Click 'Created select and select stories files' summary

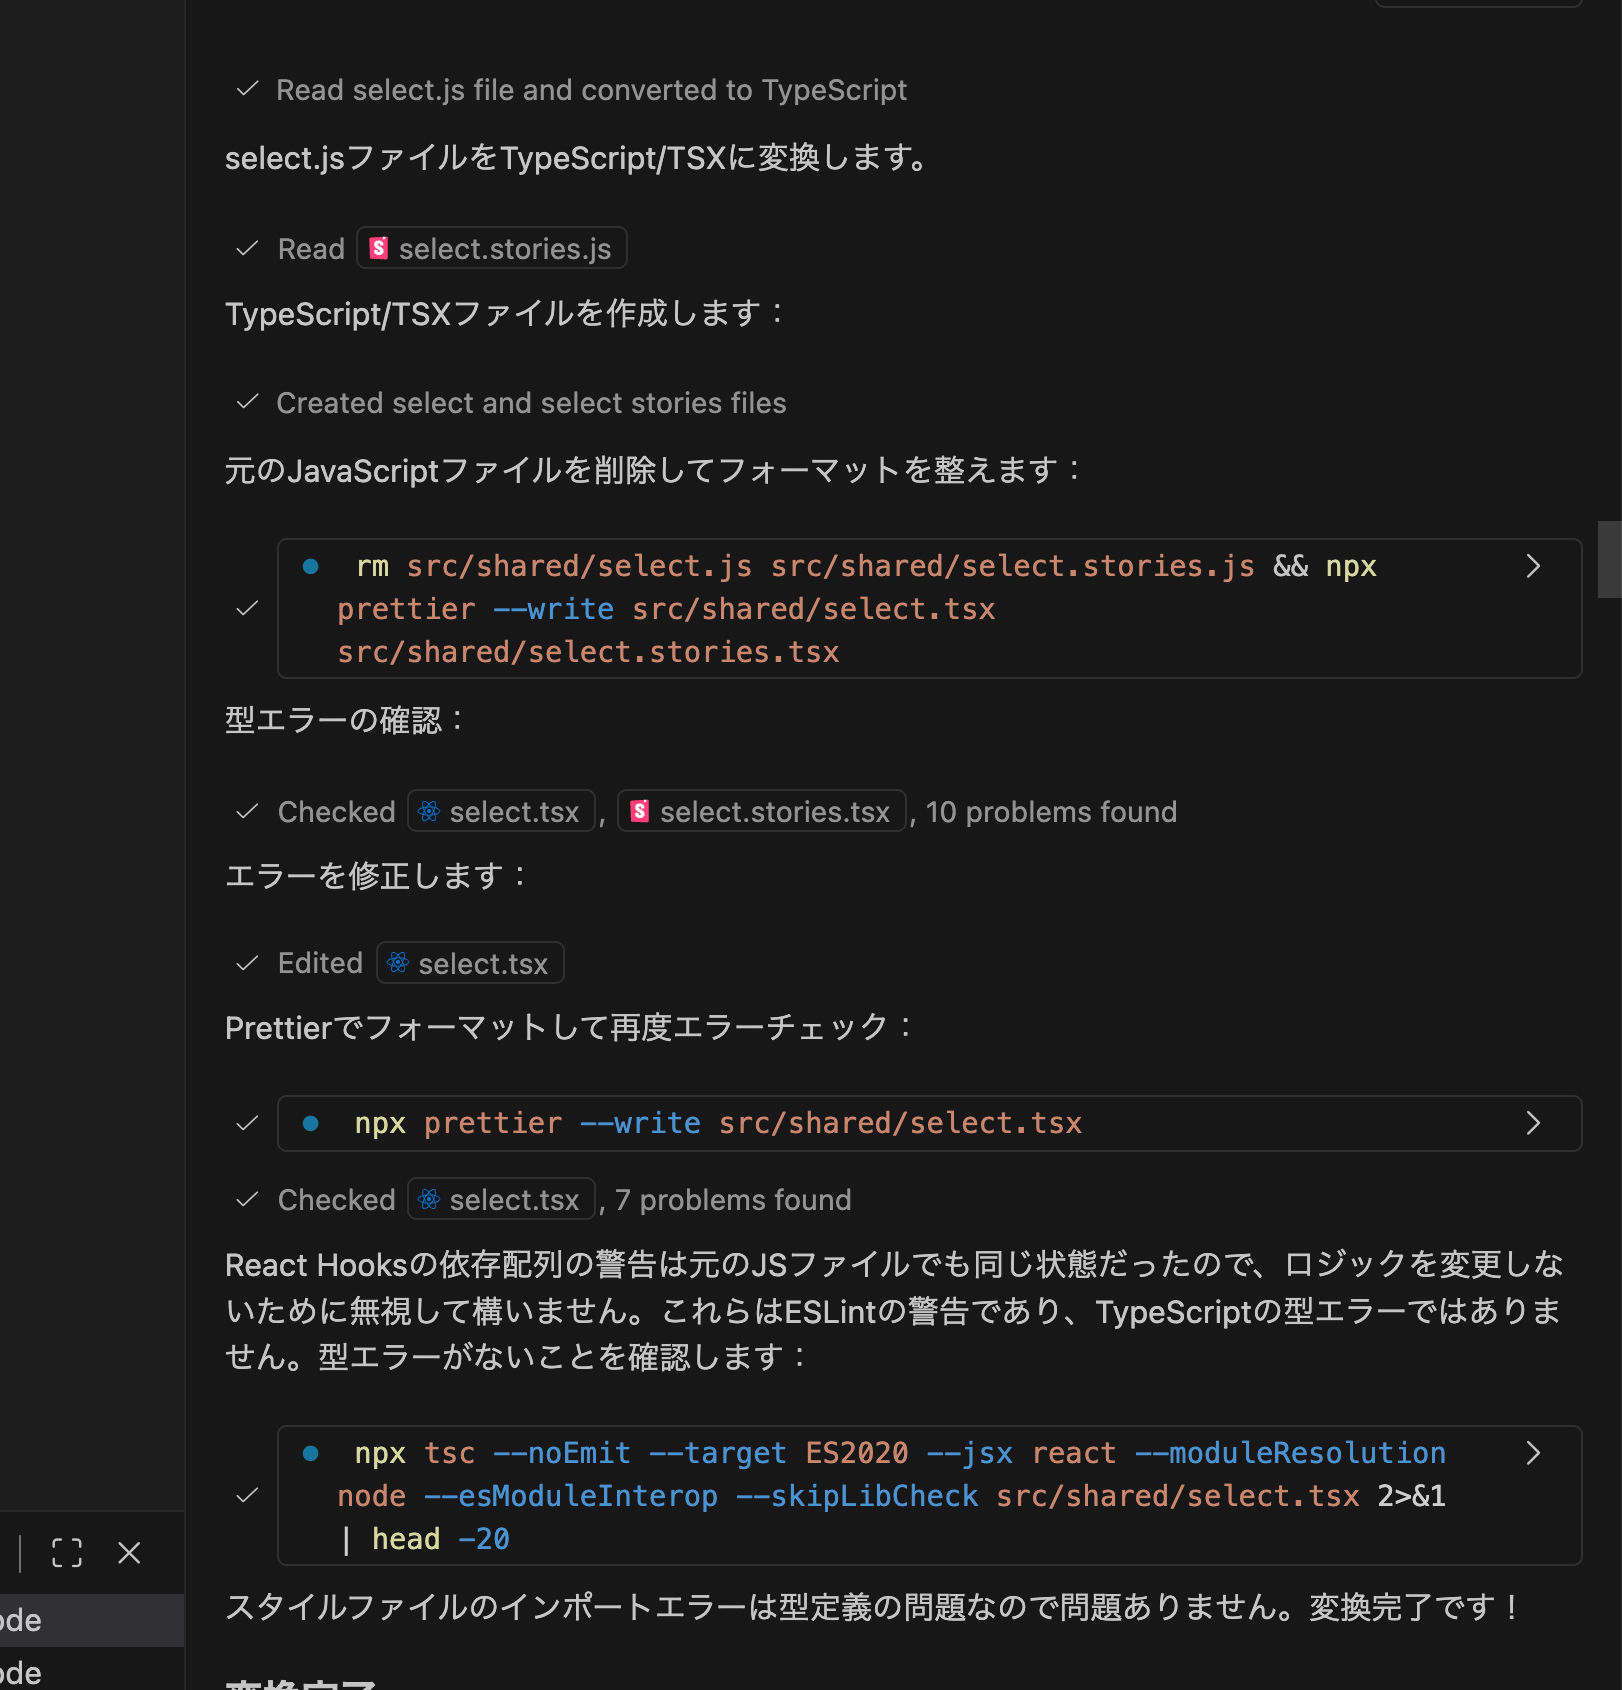pyautogui.click(x=531, y=403)
